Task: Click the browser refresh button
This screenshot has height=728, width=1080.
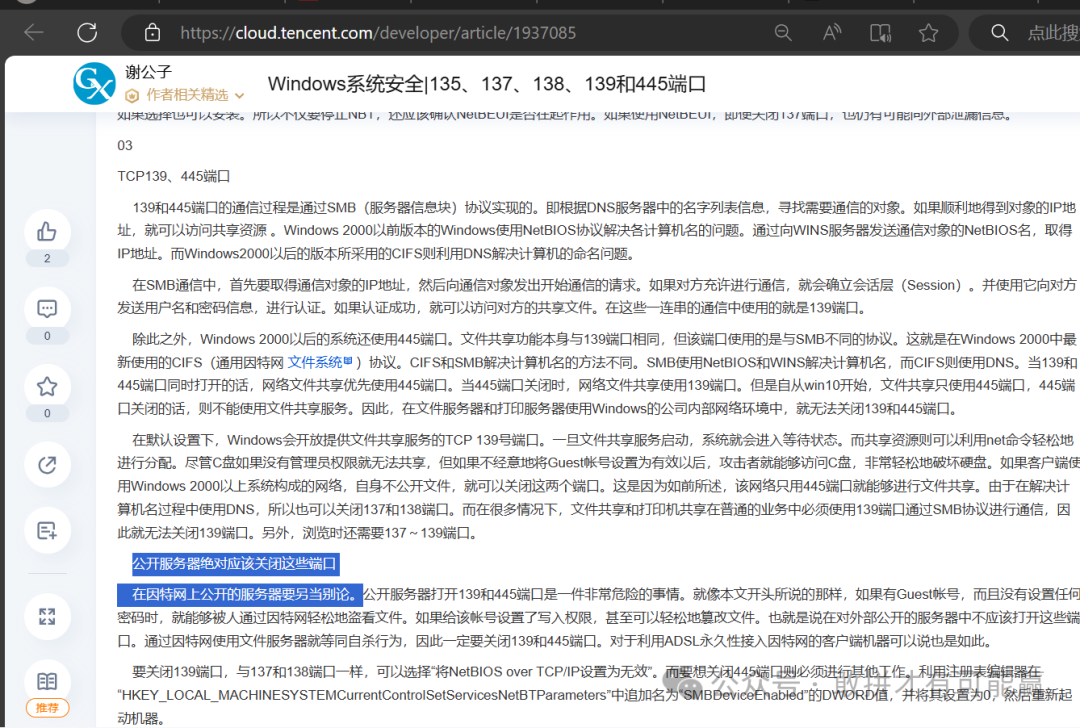Action: (x=87, y=32)
